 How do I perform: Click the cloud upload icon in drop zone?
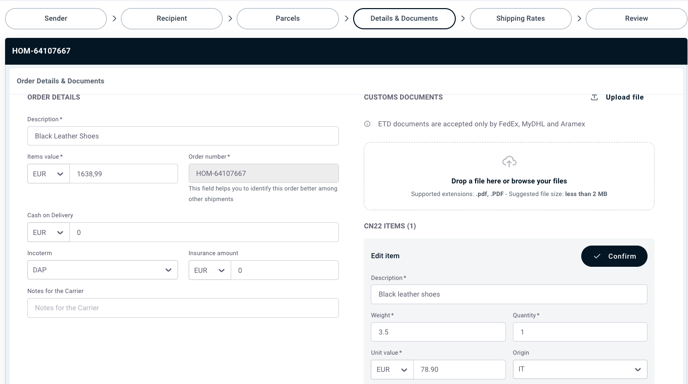click(x=509, y=161)
